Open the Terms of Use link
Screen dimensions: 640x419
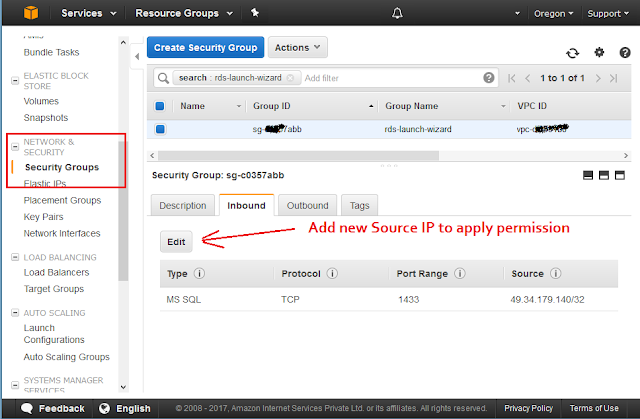[x=594, y=408]
